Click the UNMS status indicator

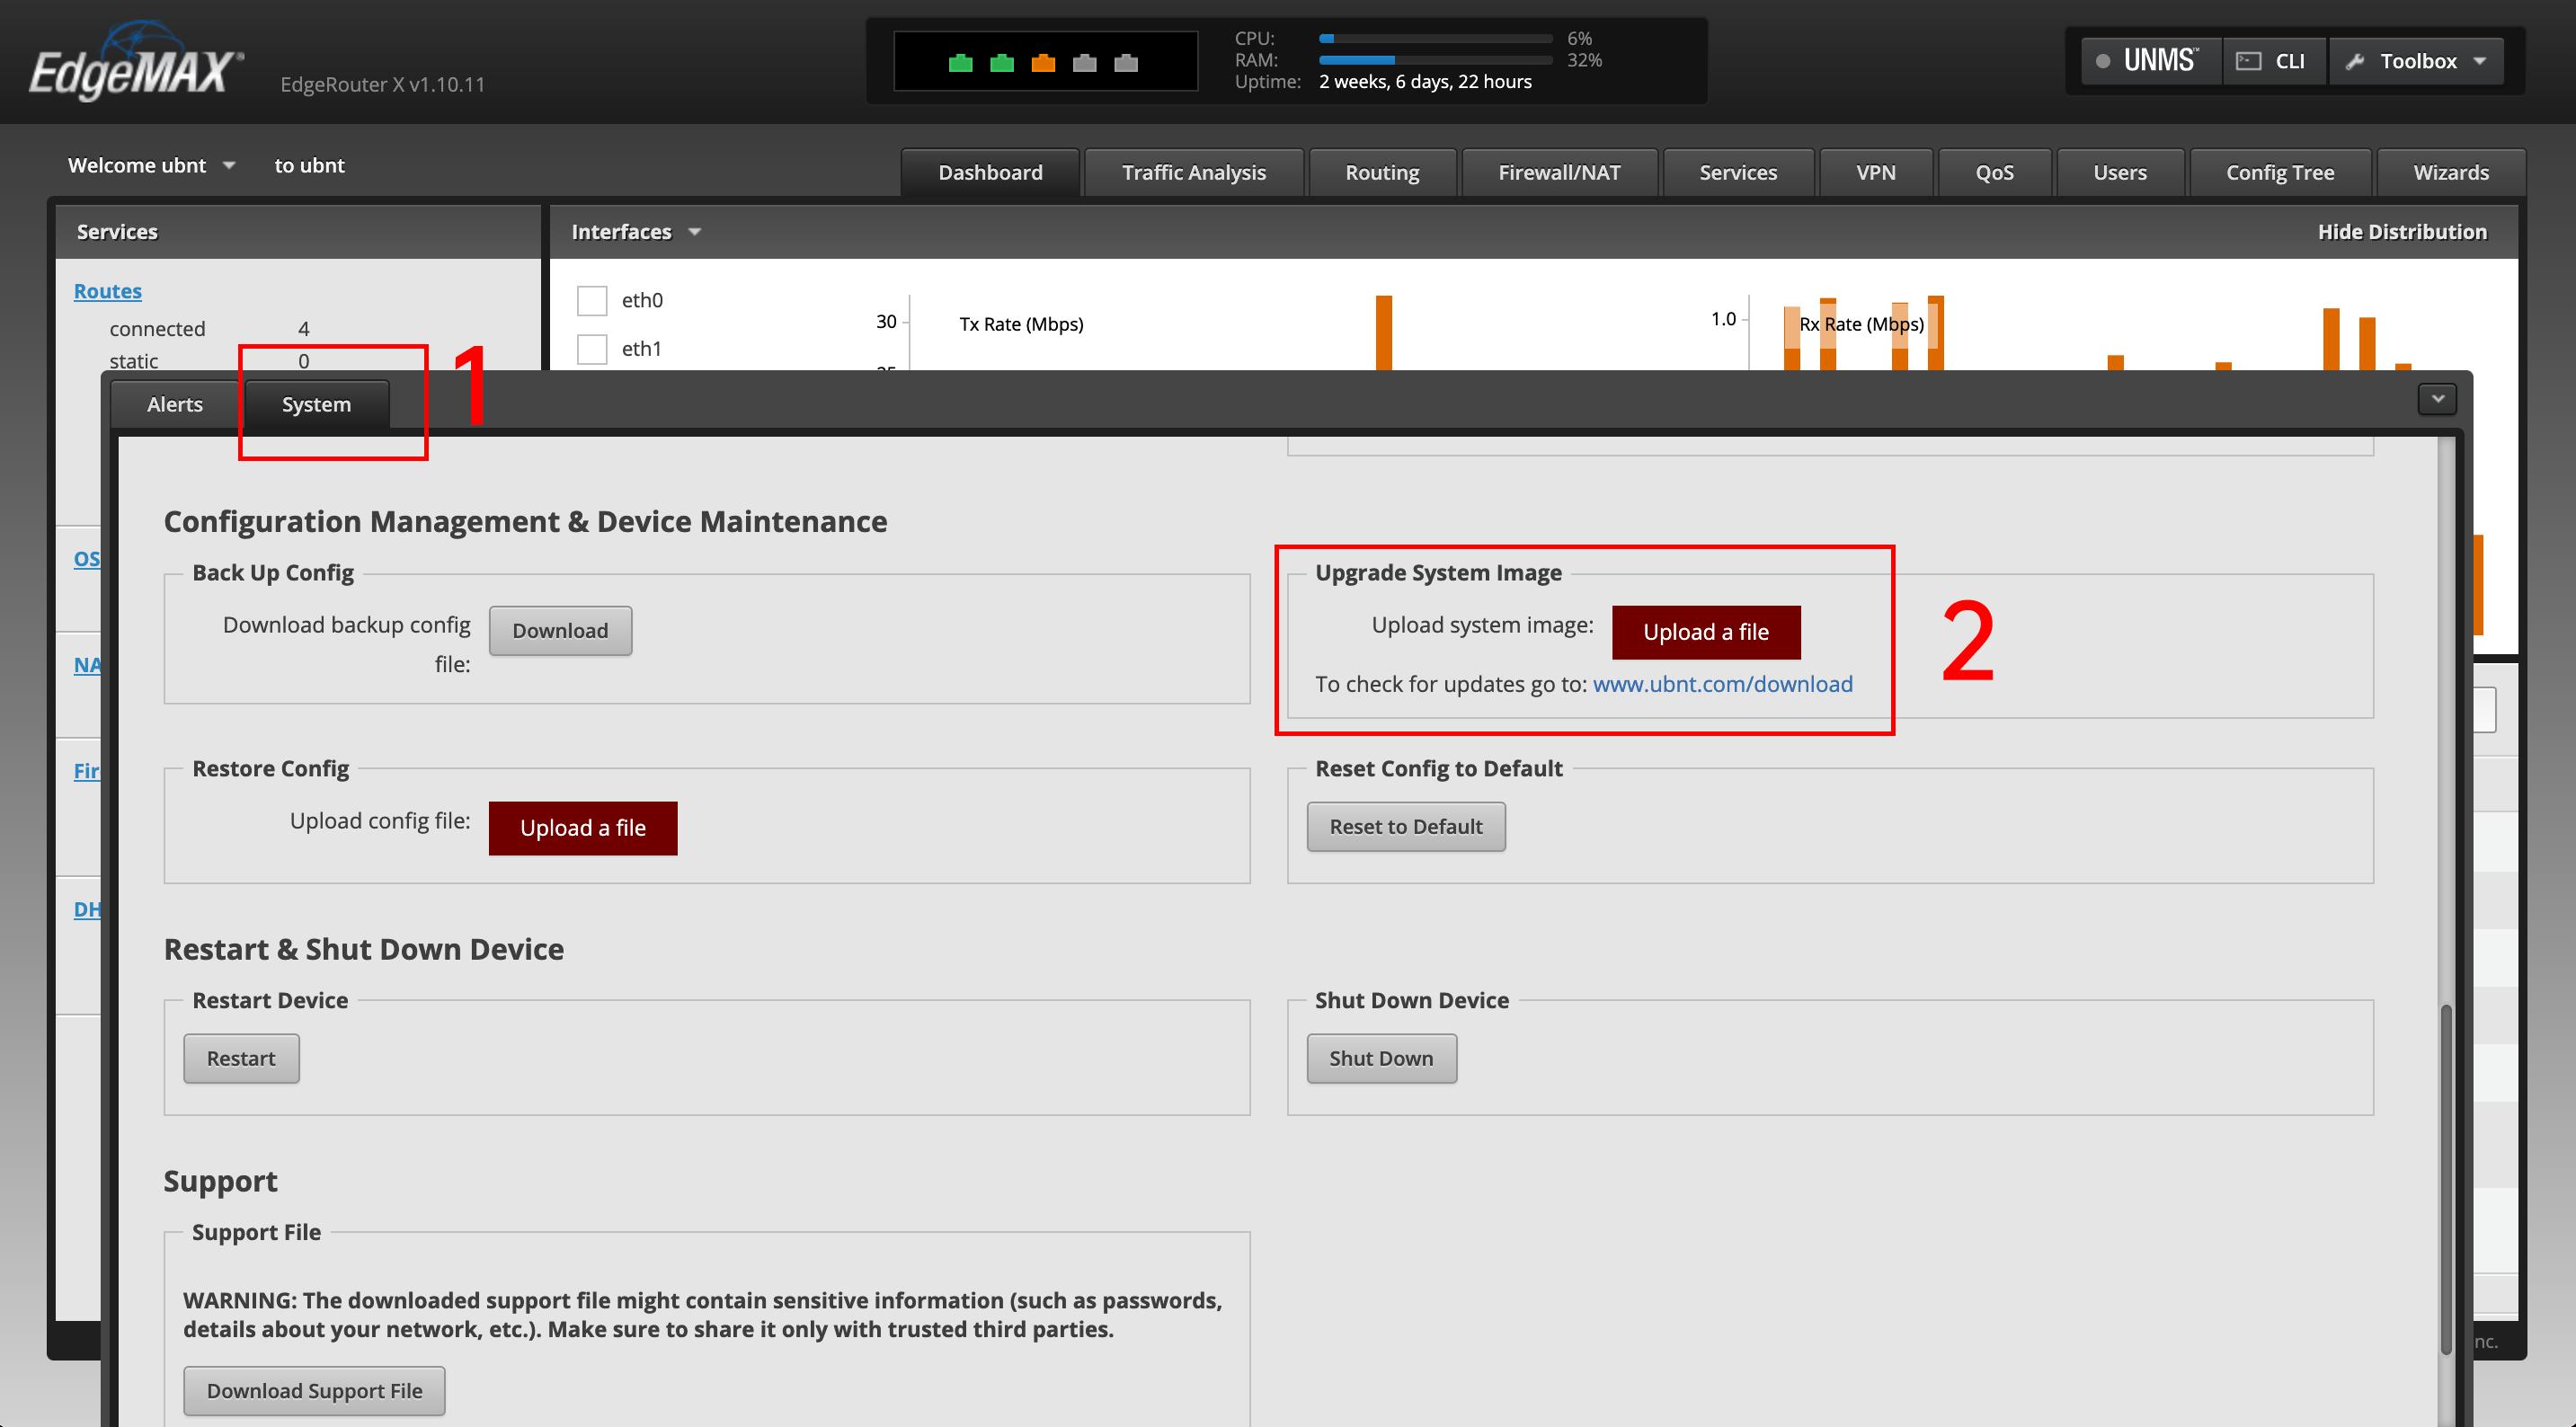(2103, 61)
